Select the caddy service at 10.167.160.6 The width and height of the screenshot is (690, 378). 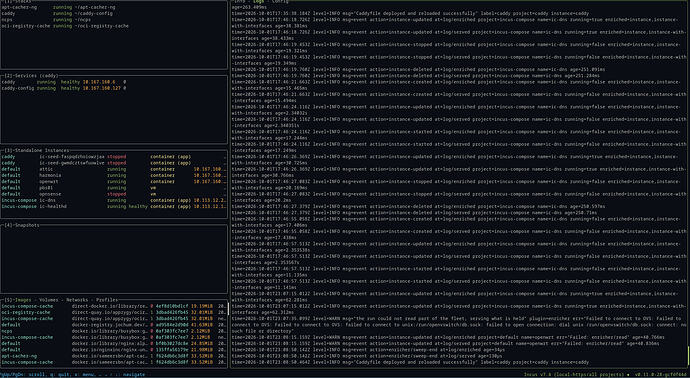114,82
